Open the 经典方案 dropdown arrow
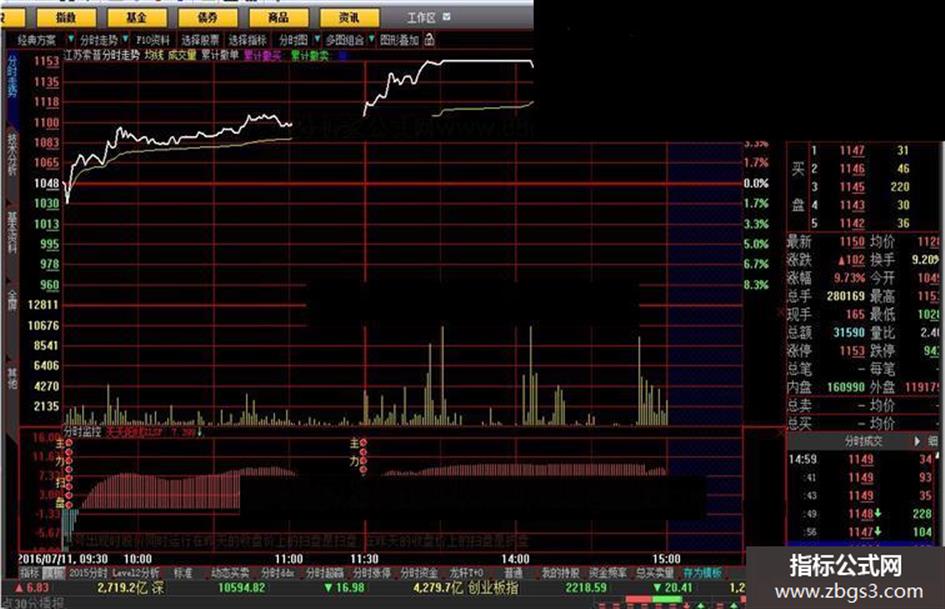The width and height of the screenshot is (945, 609). coord(71,39)
